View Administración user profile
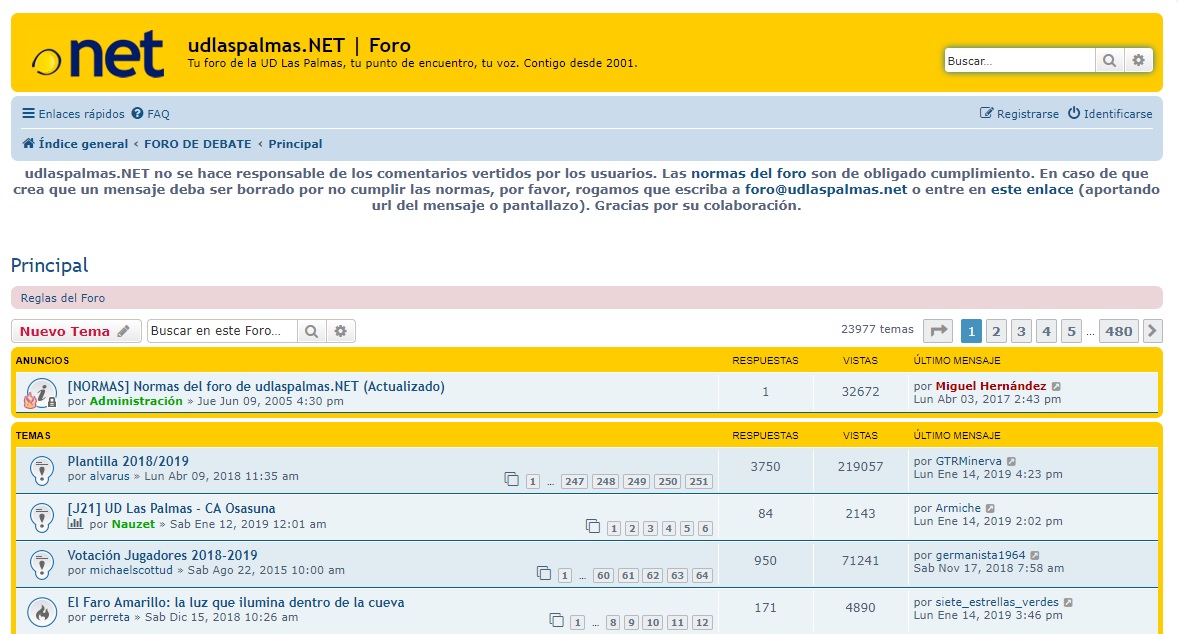Image resolution: width=1178 pixels, height=634 pixels. [x=136, y=401]
